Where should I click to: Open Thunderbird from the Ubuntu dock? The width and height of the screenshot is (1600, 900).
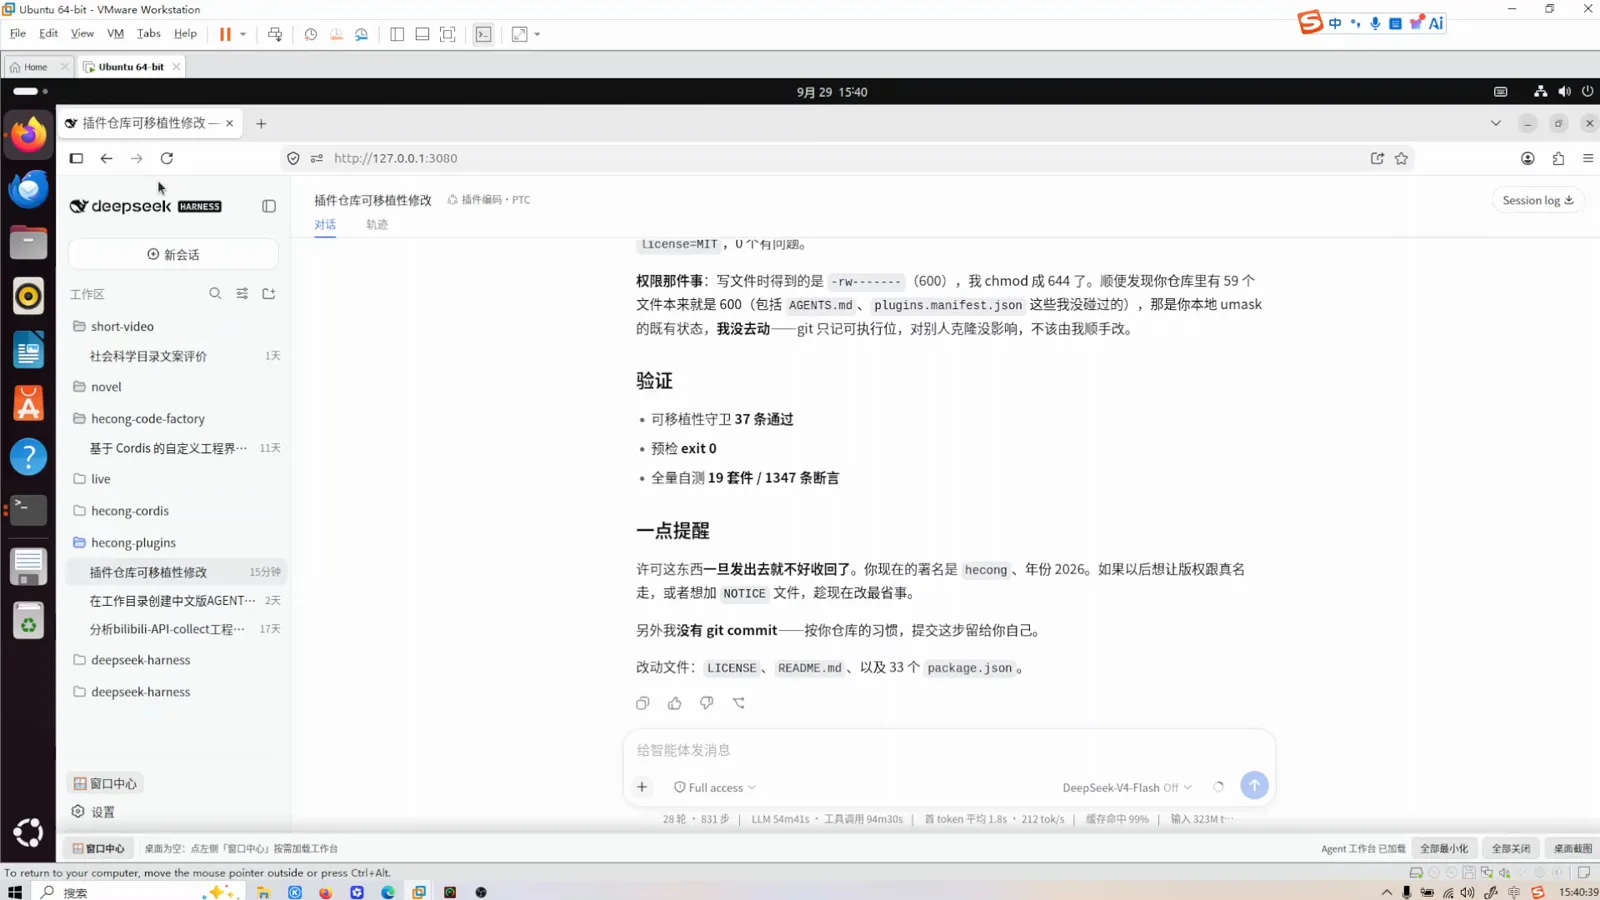(28, 188)
